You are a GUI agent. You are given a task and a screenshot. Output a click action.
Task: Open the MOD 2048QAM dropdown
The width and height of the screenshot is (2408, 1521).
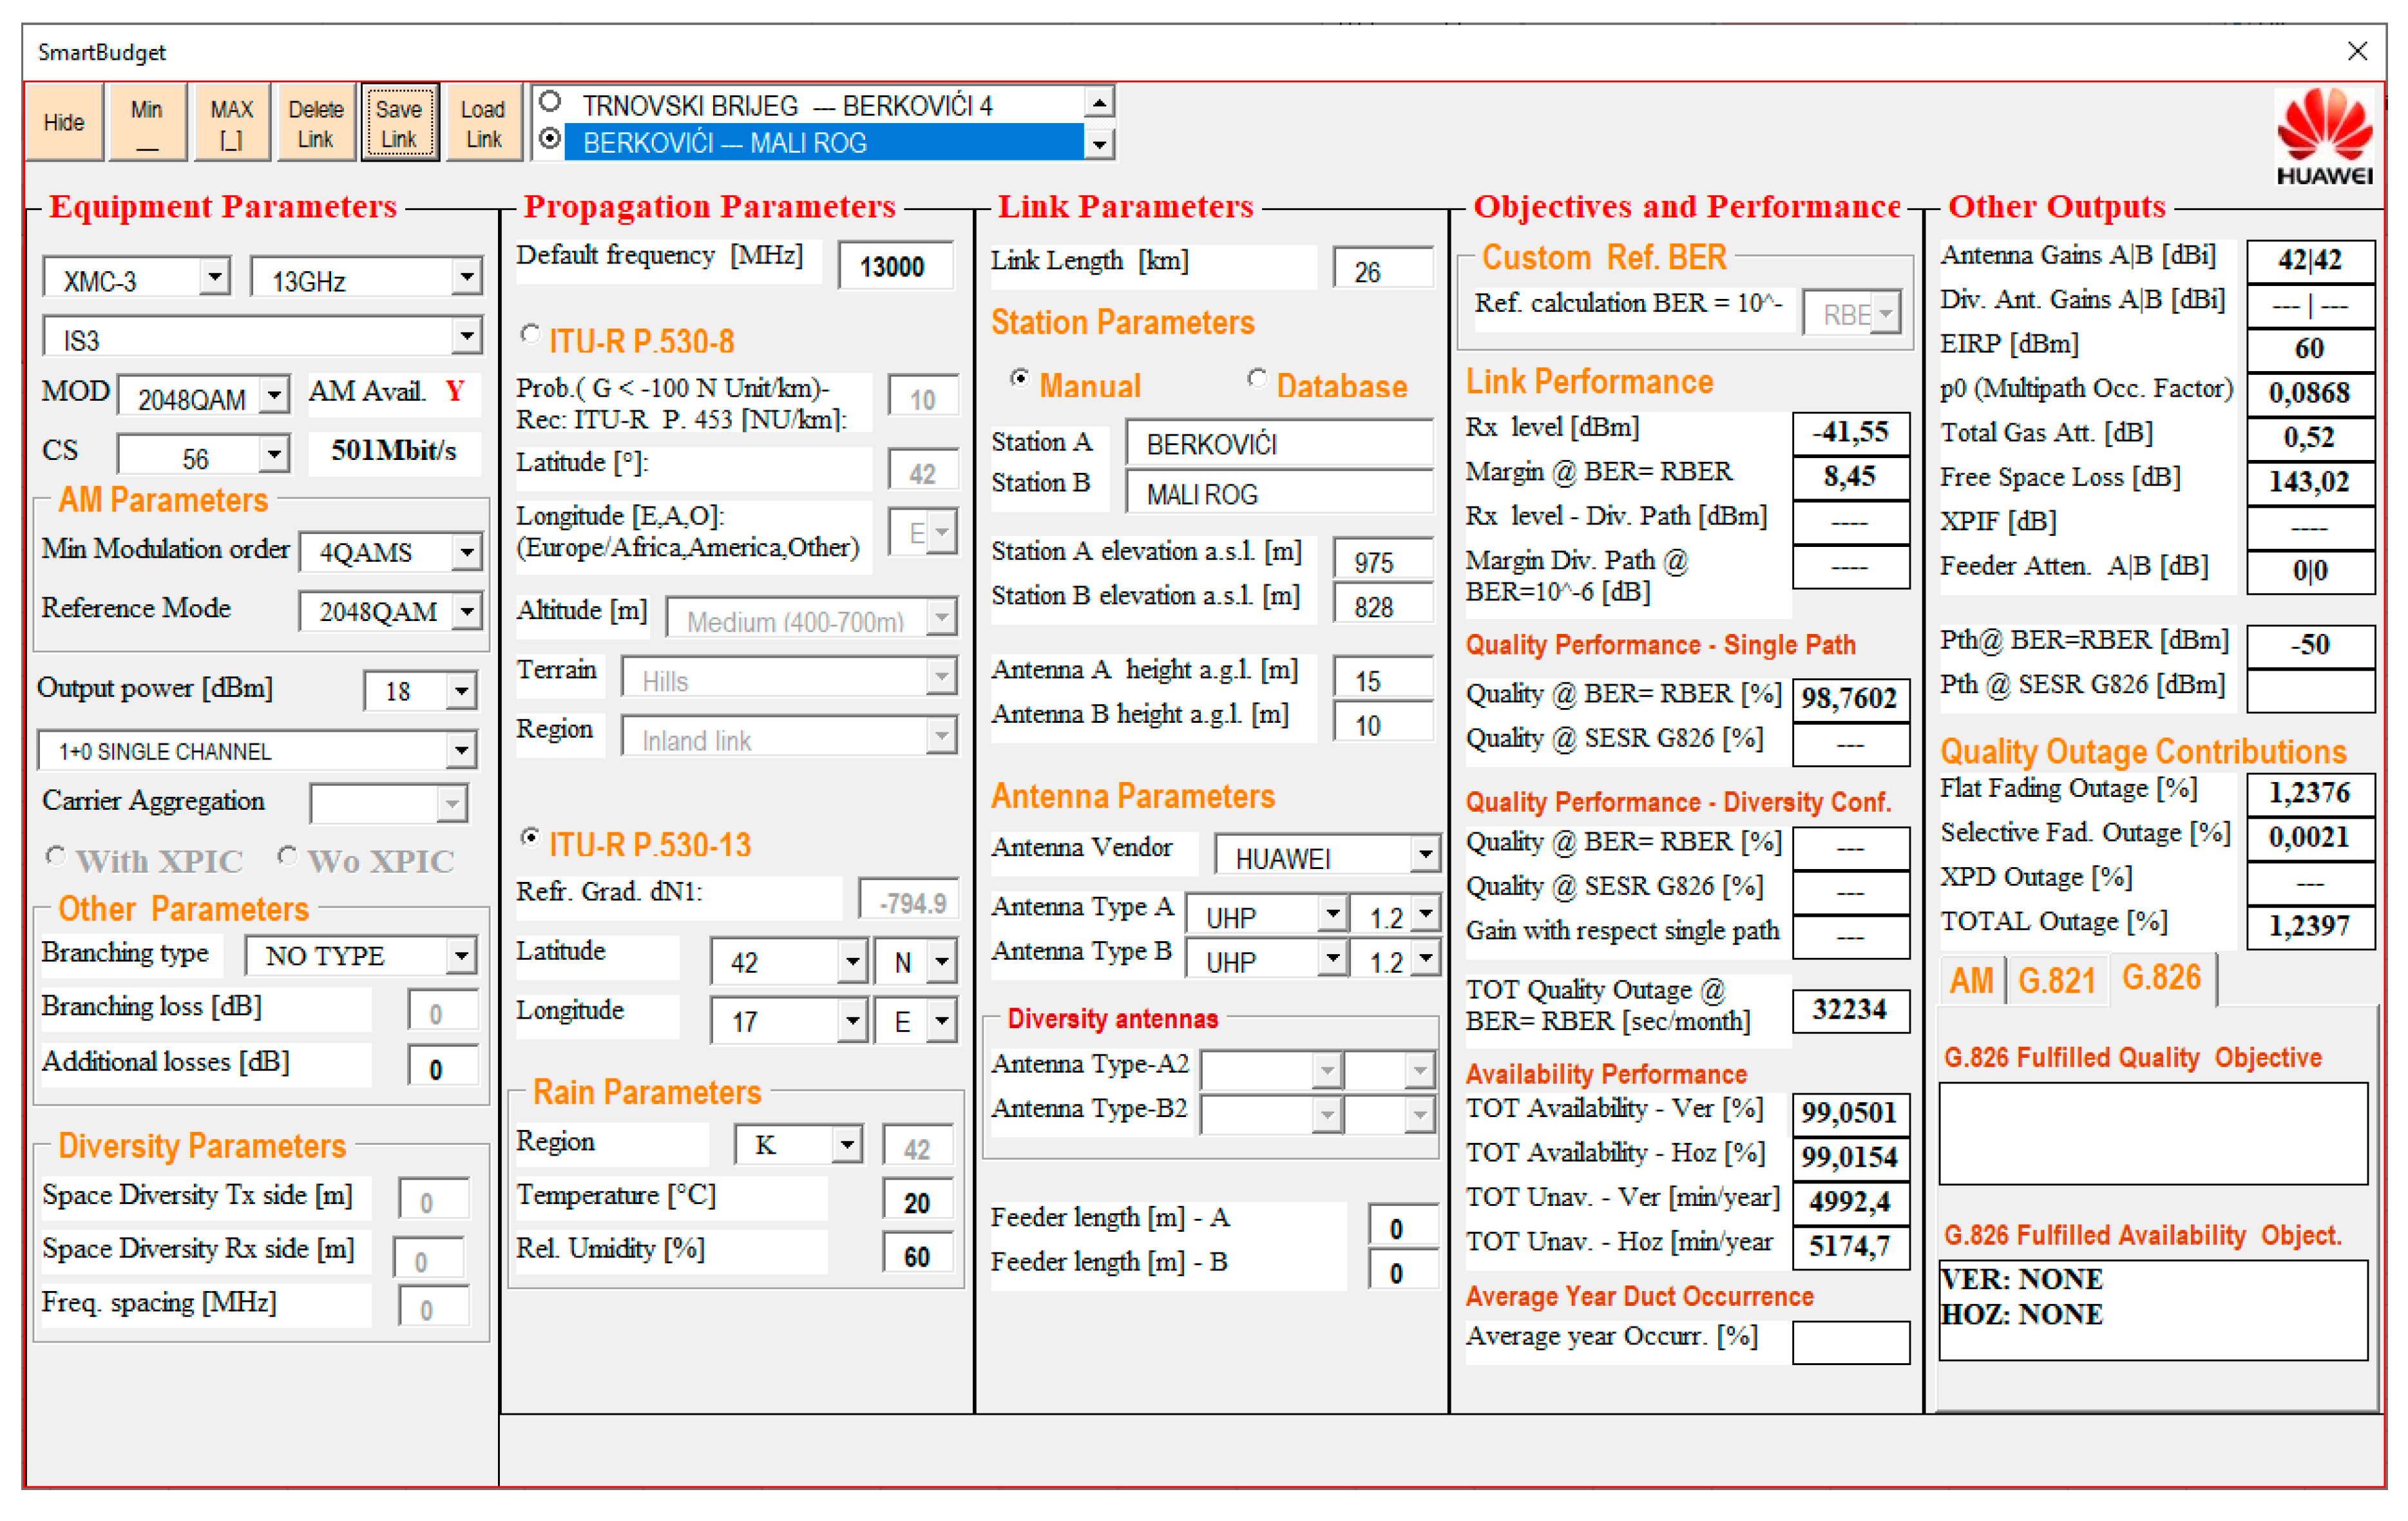(x=274, y=396)
